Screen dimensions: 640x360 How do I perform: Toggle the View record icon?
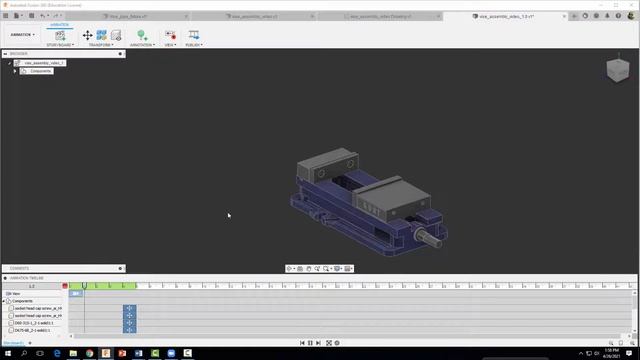[170, 35]
